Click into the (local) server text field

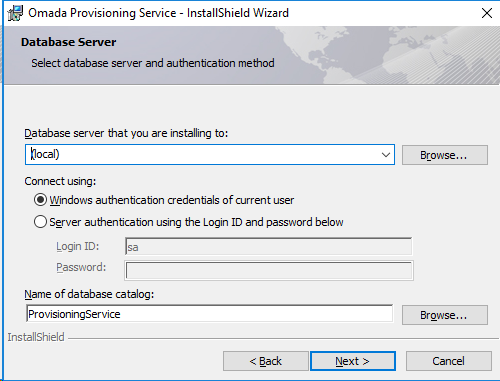202,155
